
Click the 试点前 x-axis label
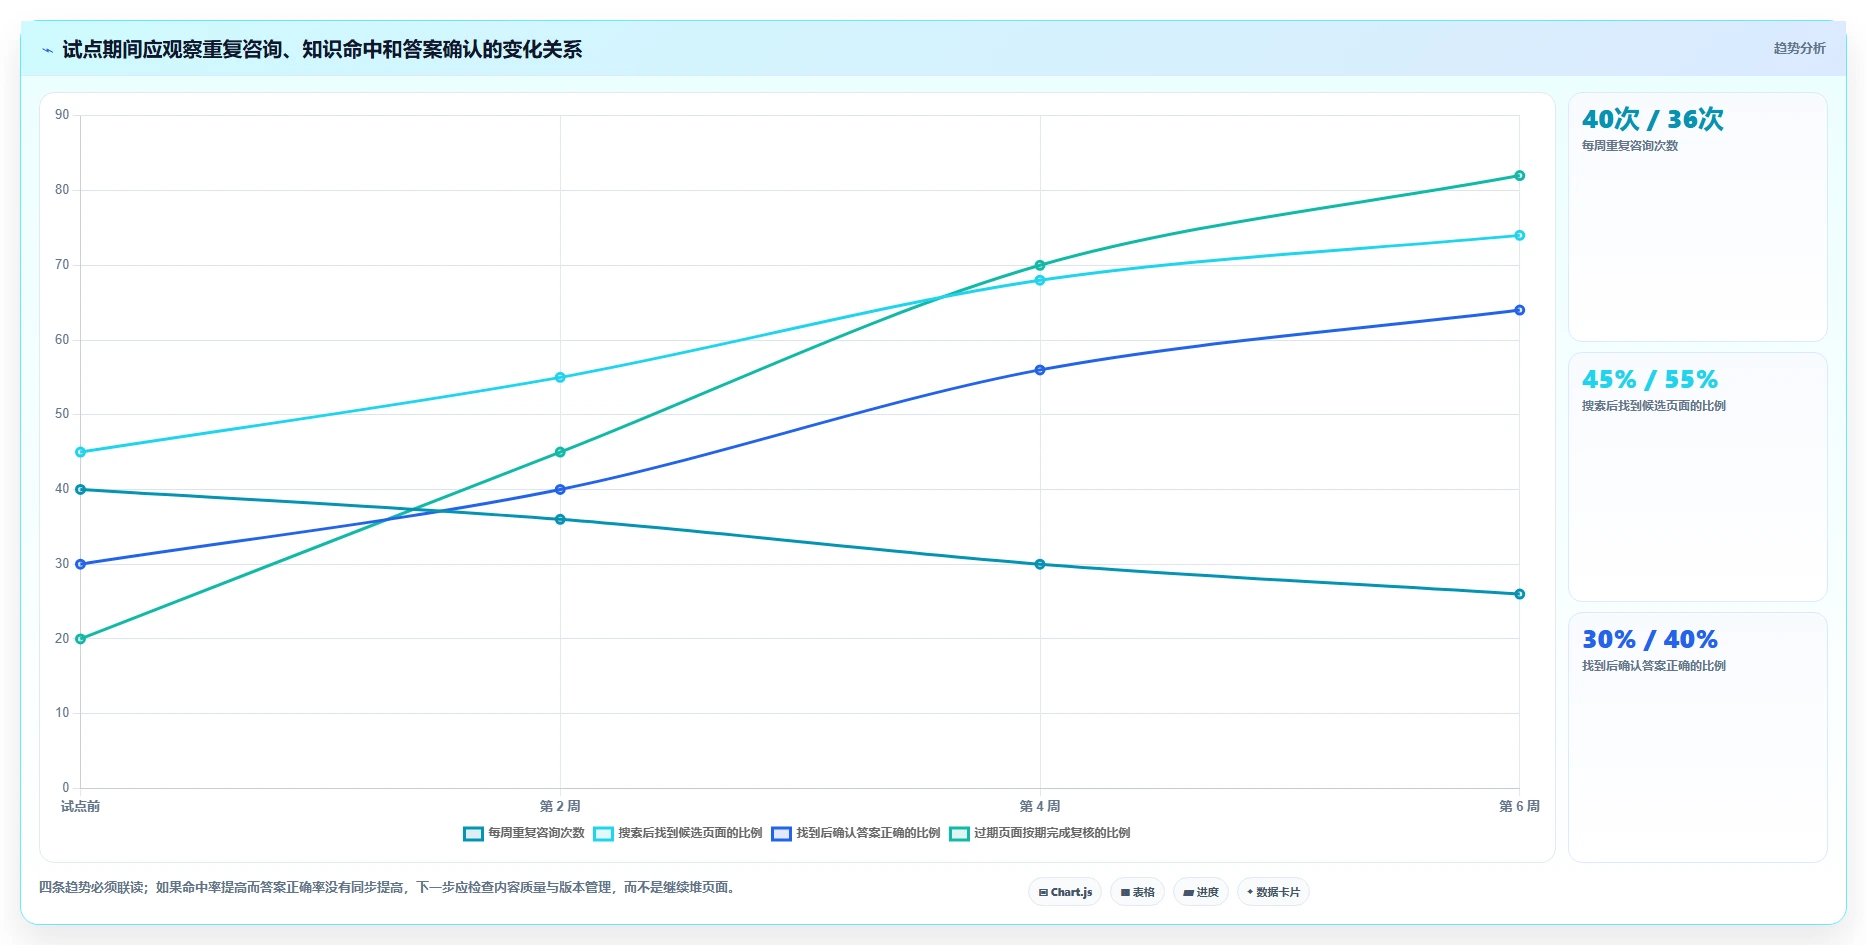(x=80, y=806)
